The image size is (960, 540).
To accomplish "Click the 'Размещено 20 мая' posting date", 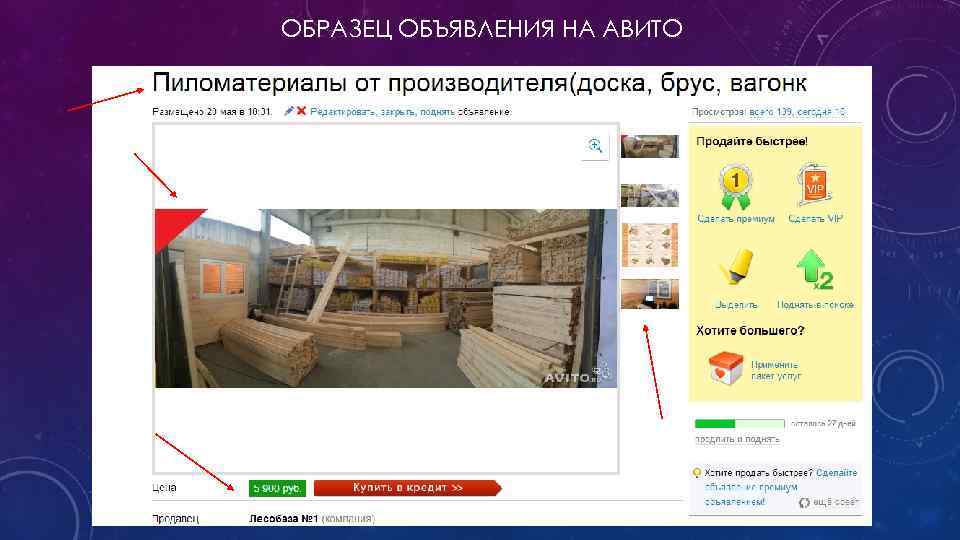I will point(212,111).
